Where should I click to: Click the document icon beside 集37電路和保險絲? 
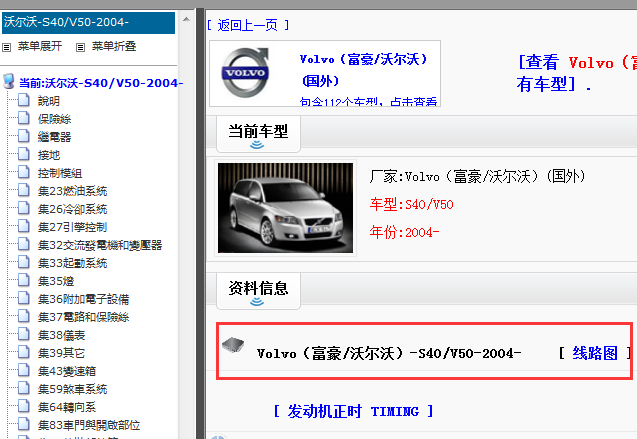pyautogui.click(x=24, y=316)
